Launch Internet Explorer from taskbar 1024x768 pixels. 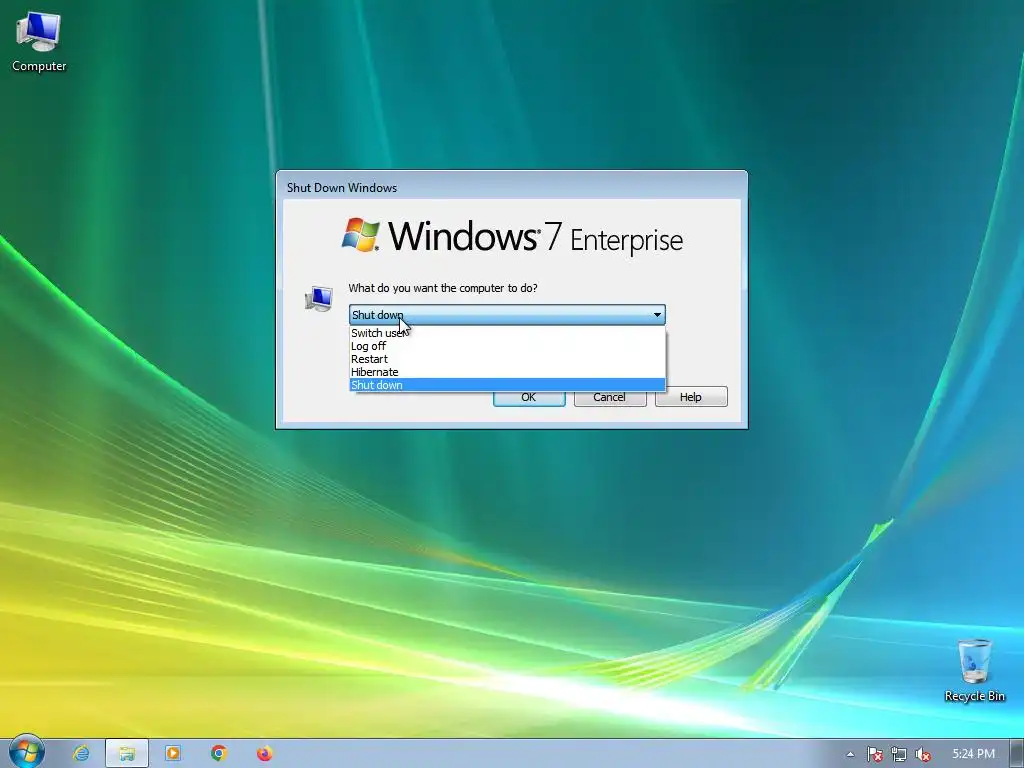[x=81, y=753]
